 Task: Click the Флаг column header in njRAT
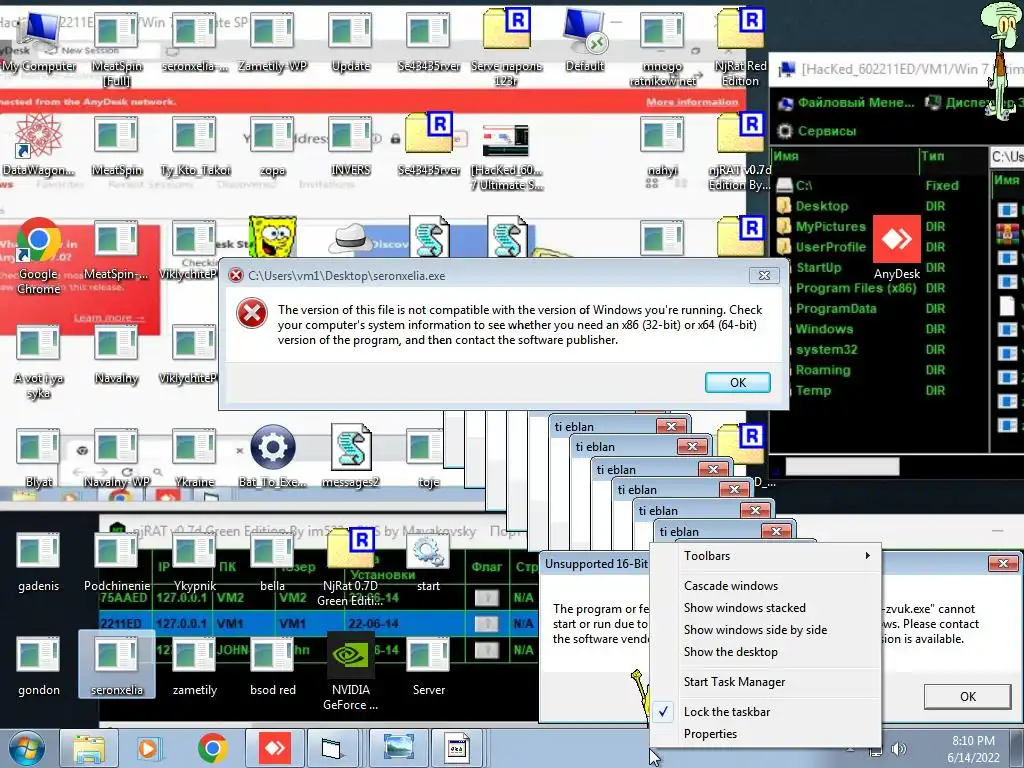487,567
